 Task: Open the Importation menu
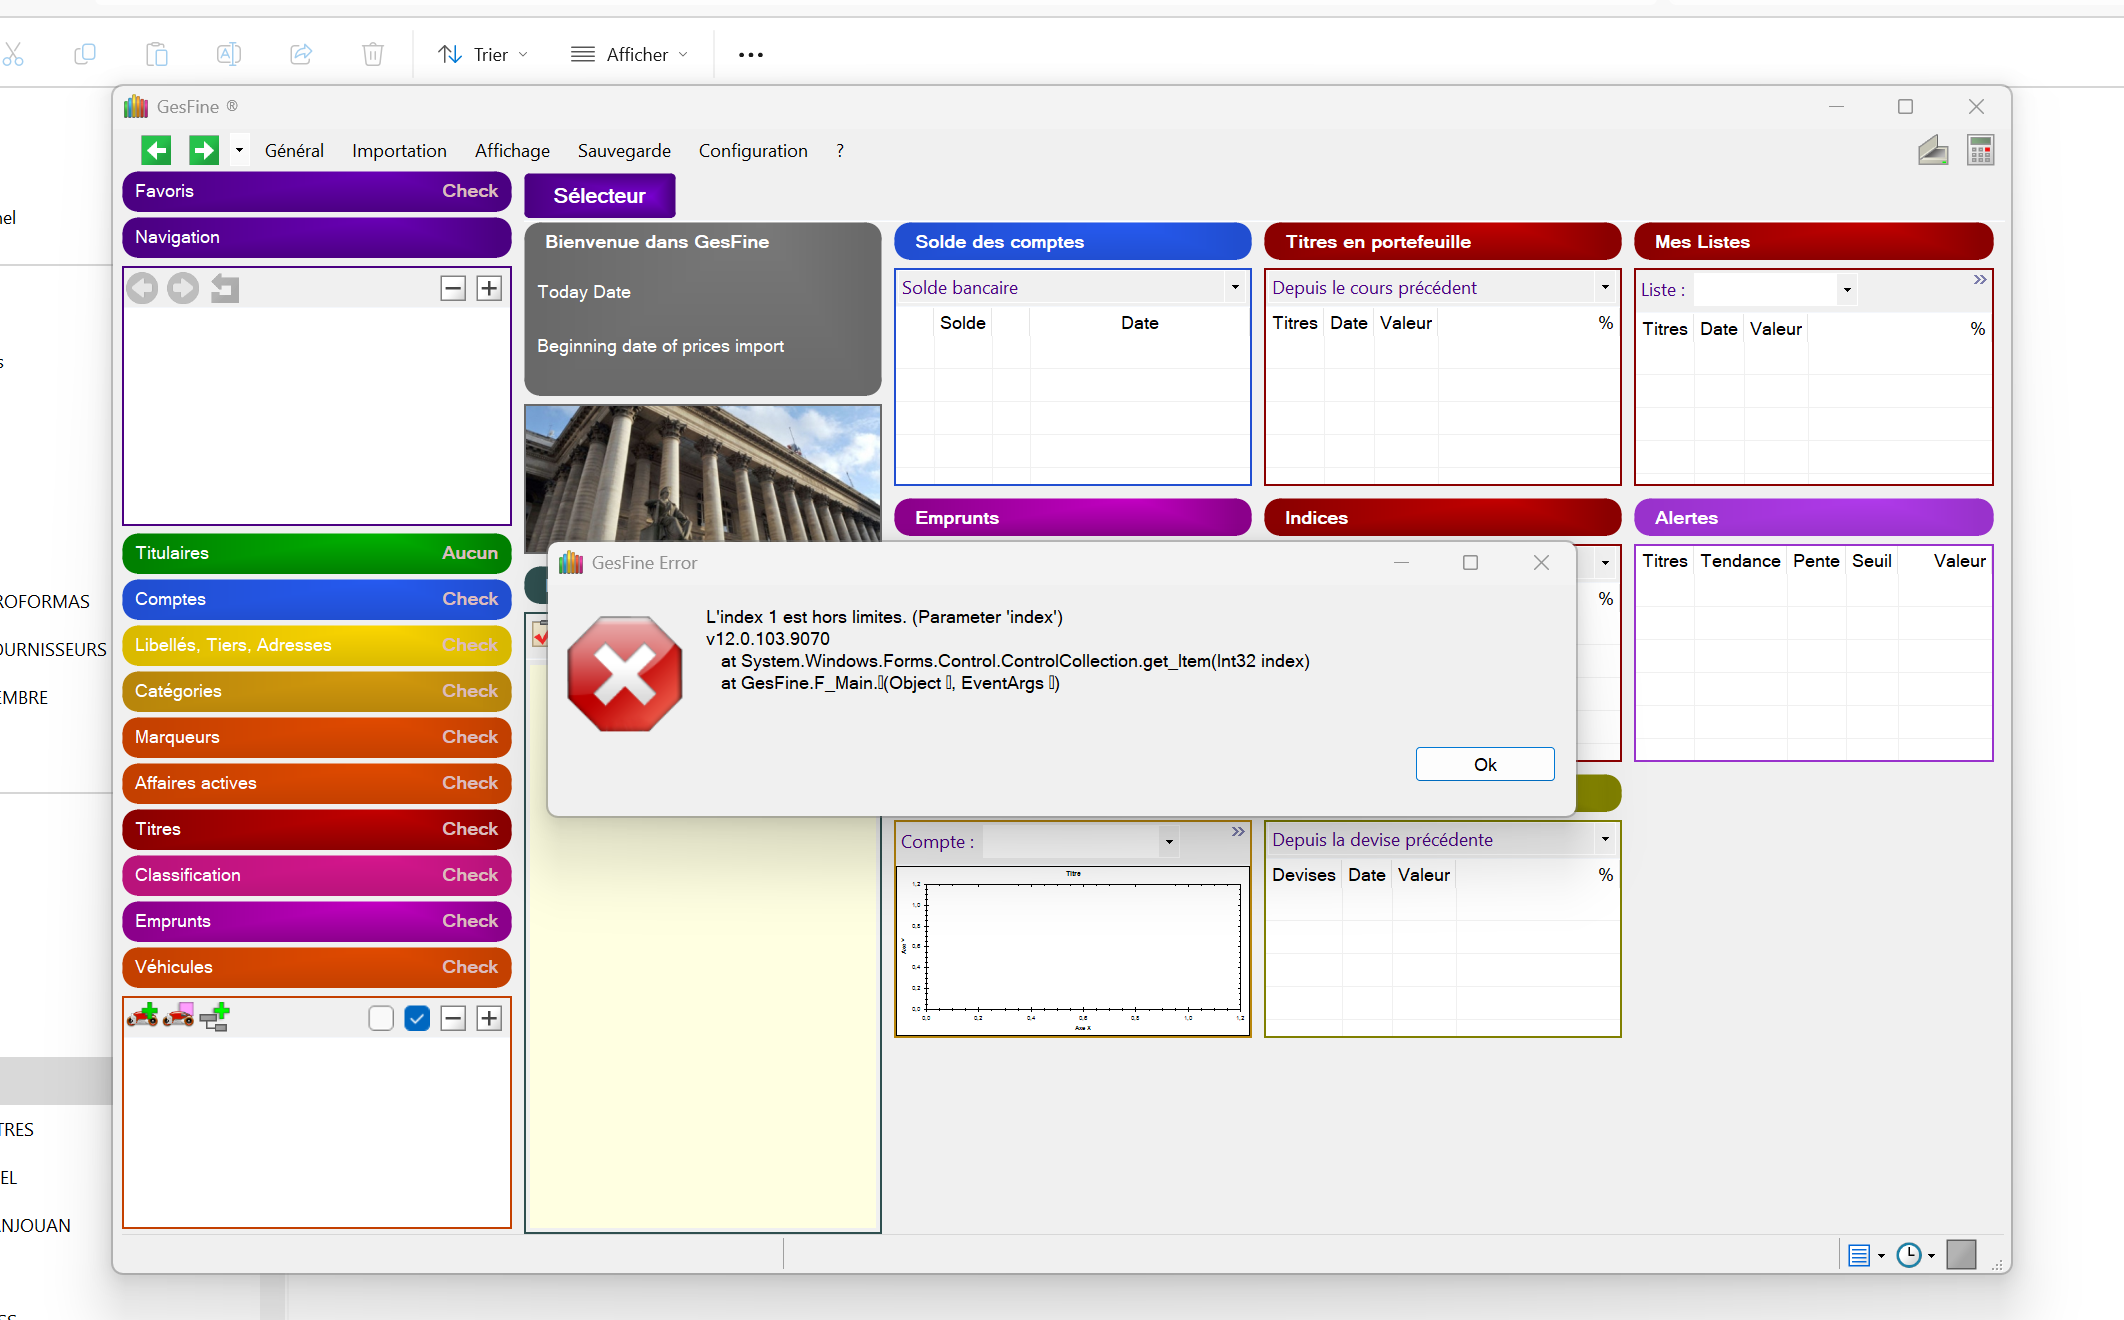399,150
